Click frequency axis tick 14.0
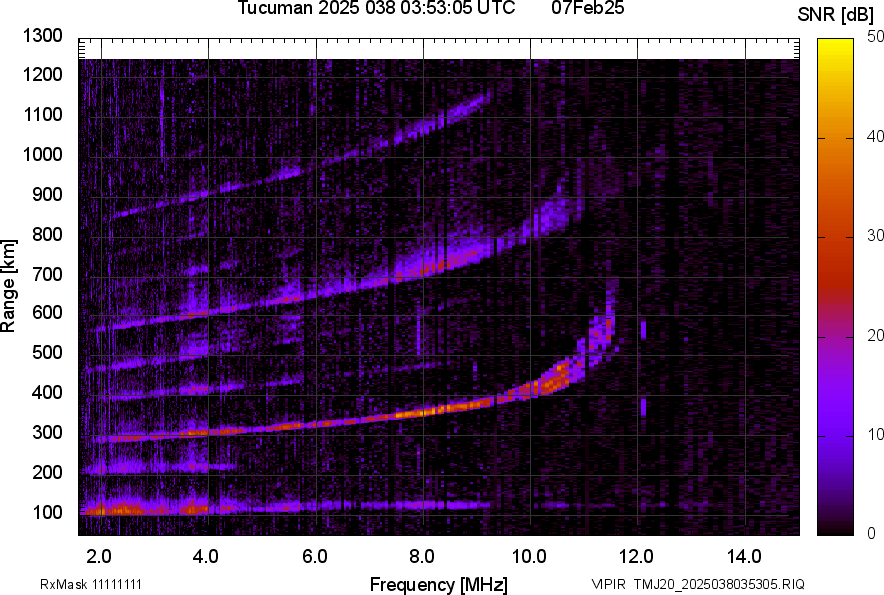The image size is (884, 595). pyautogui.click(x=744, y=557)
